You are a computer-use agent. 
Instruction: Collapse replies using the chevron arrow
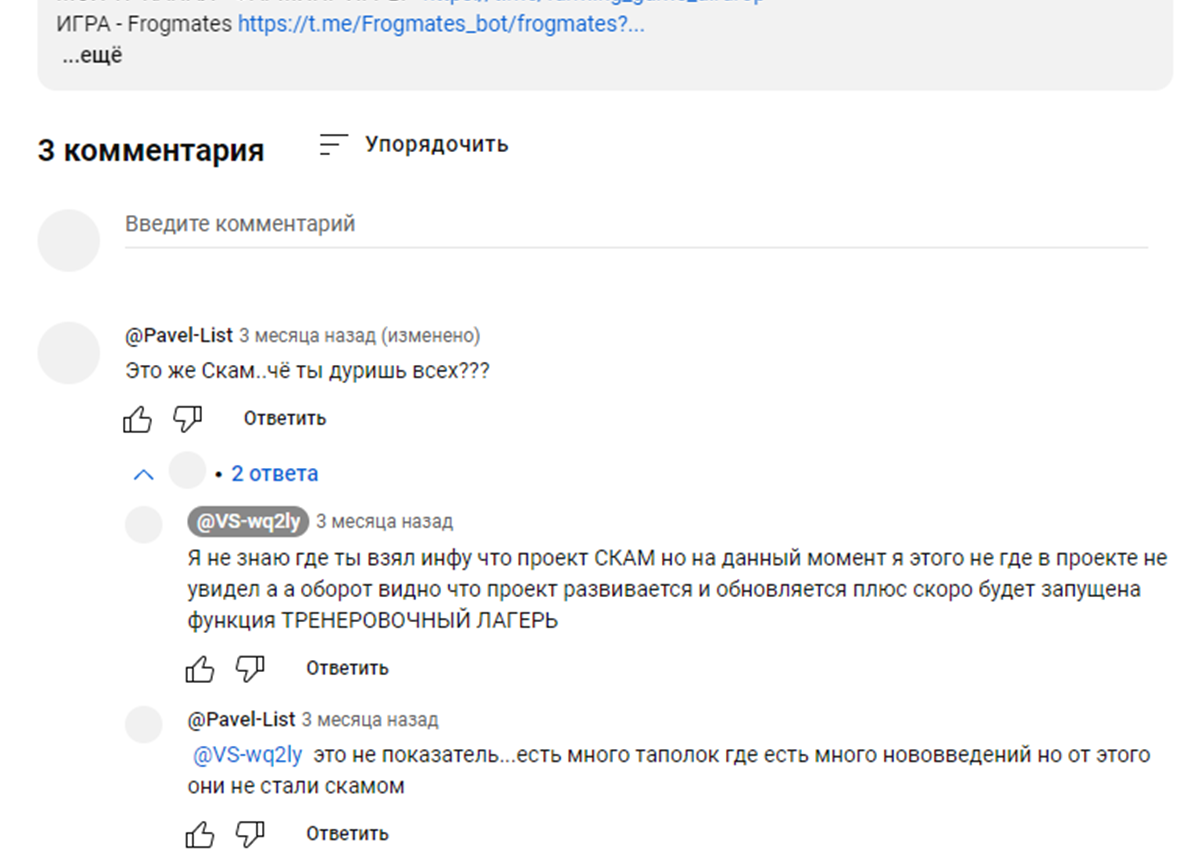coord(143,474)
